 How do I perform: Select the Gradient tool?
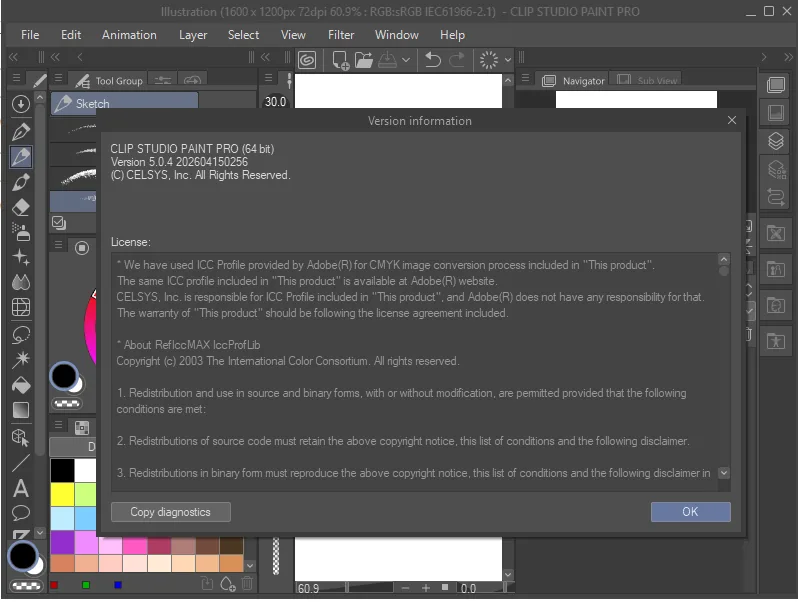(x=21, y=410)
